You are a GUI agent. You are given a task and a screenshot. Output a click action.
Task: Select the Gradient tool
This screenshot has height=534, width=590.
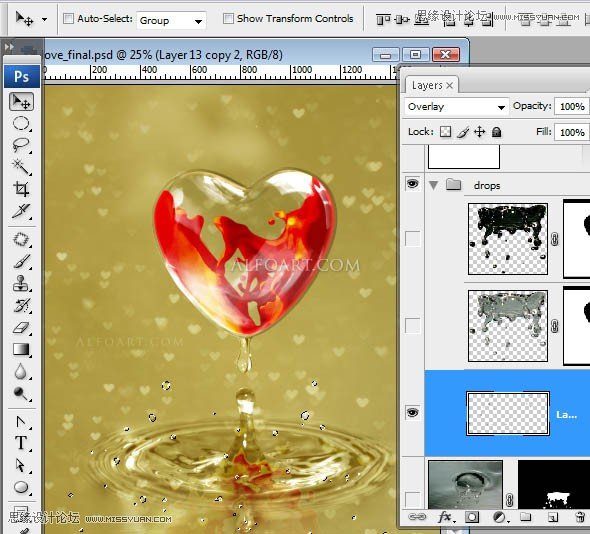click(x=21, y=350)
